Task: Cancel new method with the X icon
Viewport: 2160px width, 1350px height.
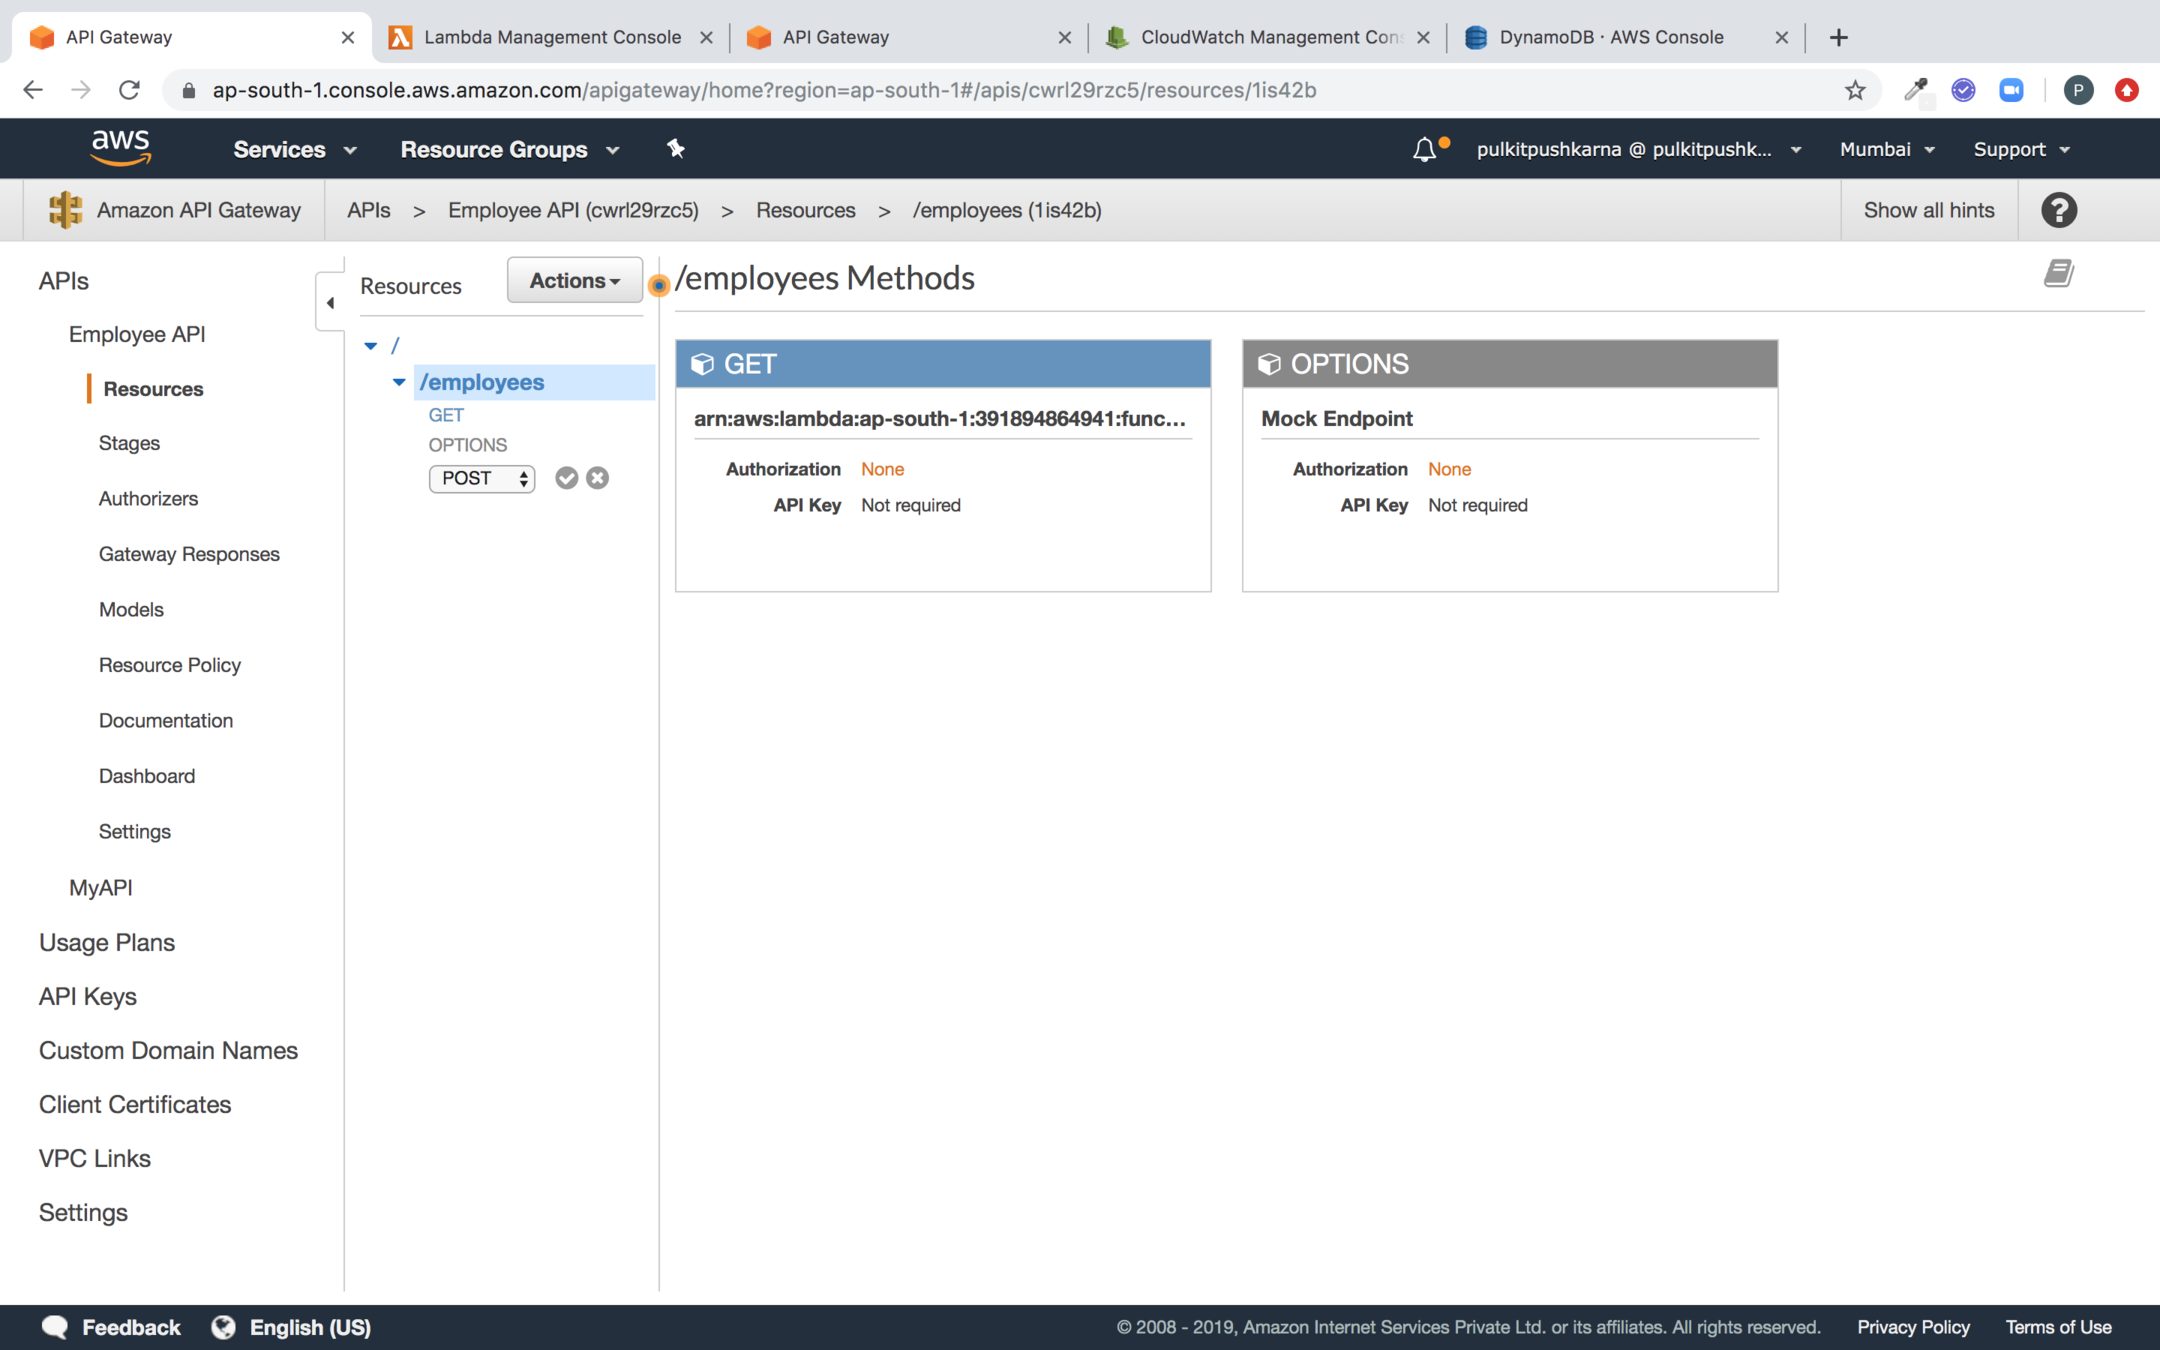Action: pos(598,478)
